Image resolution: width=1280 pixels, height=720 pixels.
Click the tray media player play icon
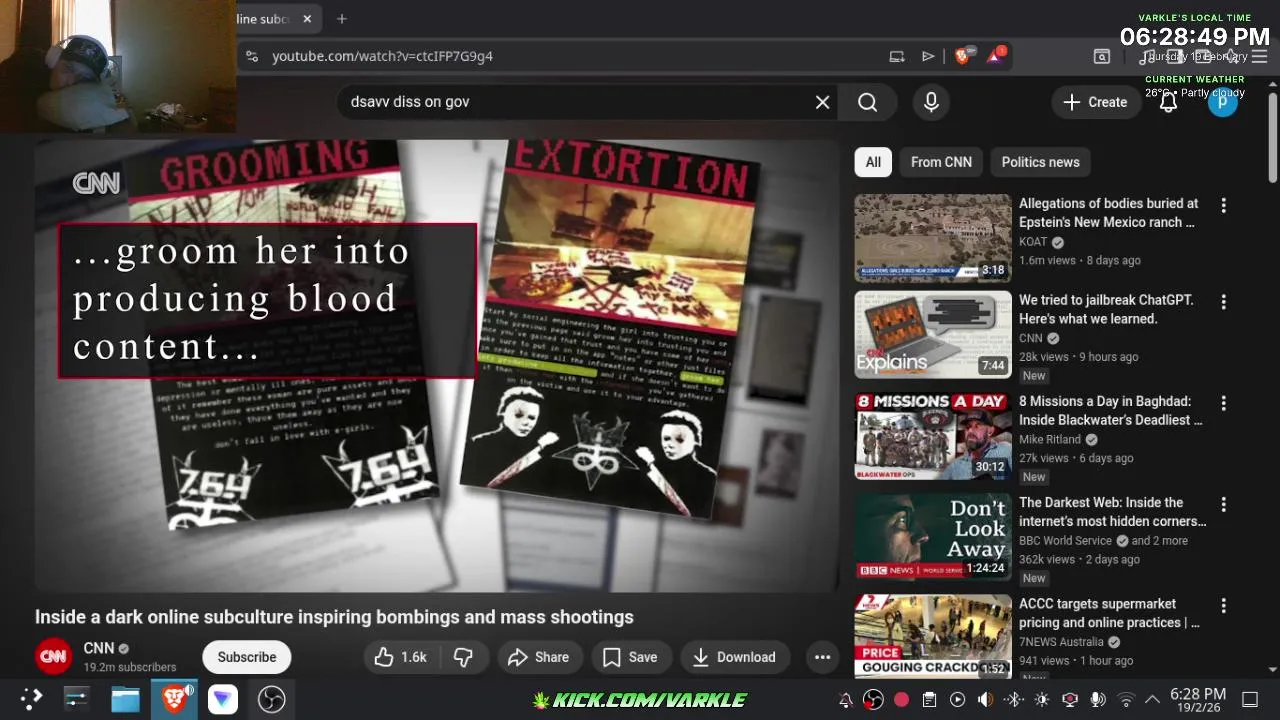click(x=957, y=700)
